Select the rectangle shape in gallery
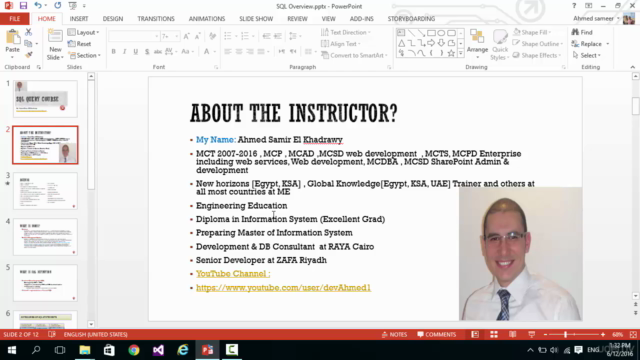The image size is (640, 360). click(x=431, y=33)
